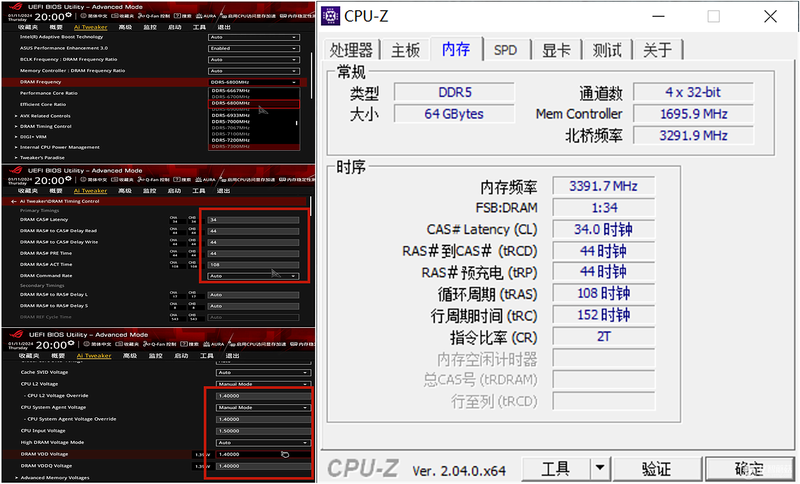
Task: Switch to CPU-Z 处理器 tab
Action: pyautogui.click(x=351, y=50)
